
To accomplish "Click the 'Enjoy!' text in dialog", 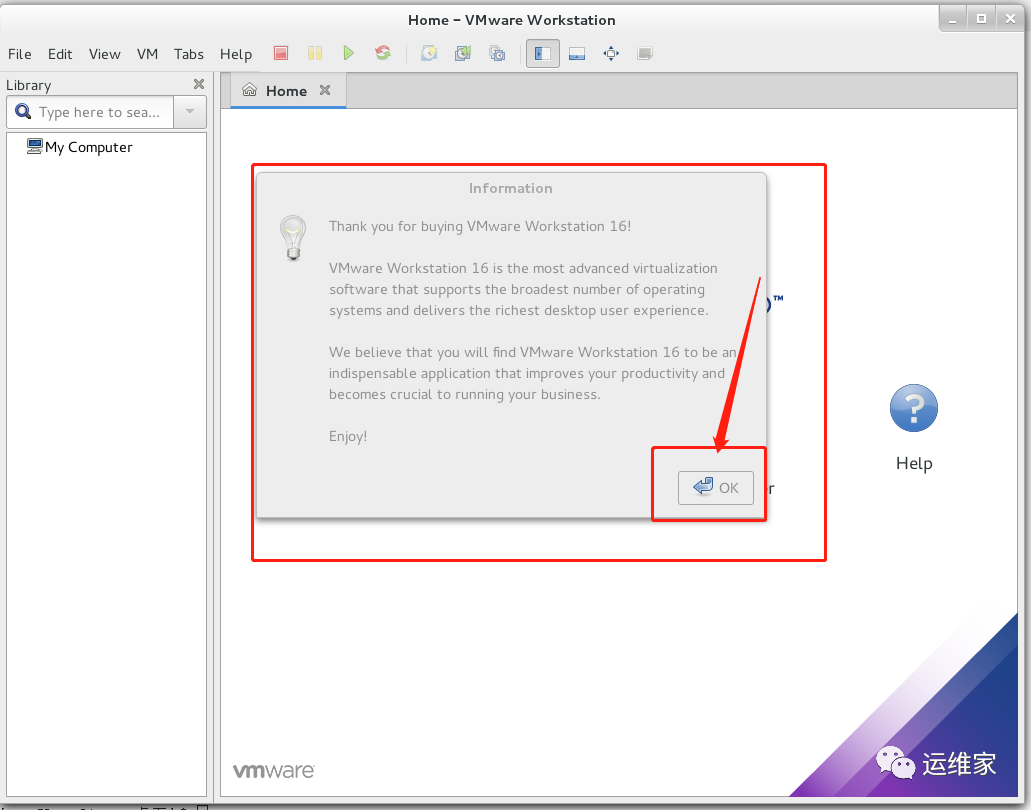I will (348, 437).
